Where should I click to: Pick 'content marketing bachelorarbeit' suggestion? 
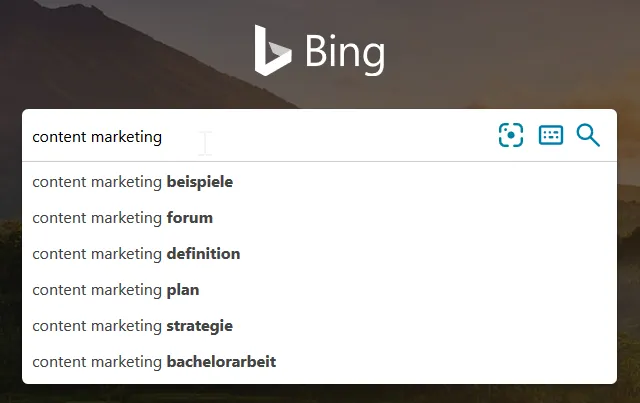pyautogui.click(x=319, y=361)
